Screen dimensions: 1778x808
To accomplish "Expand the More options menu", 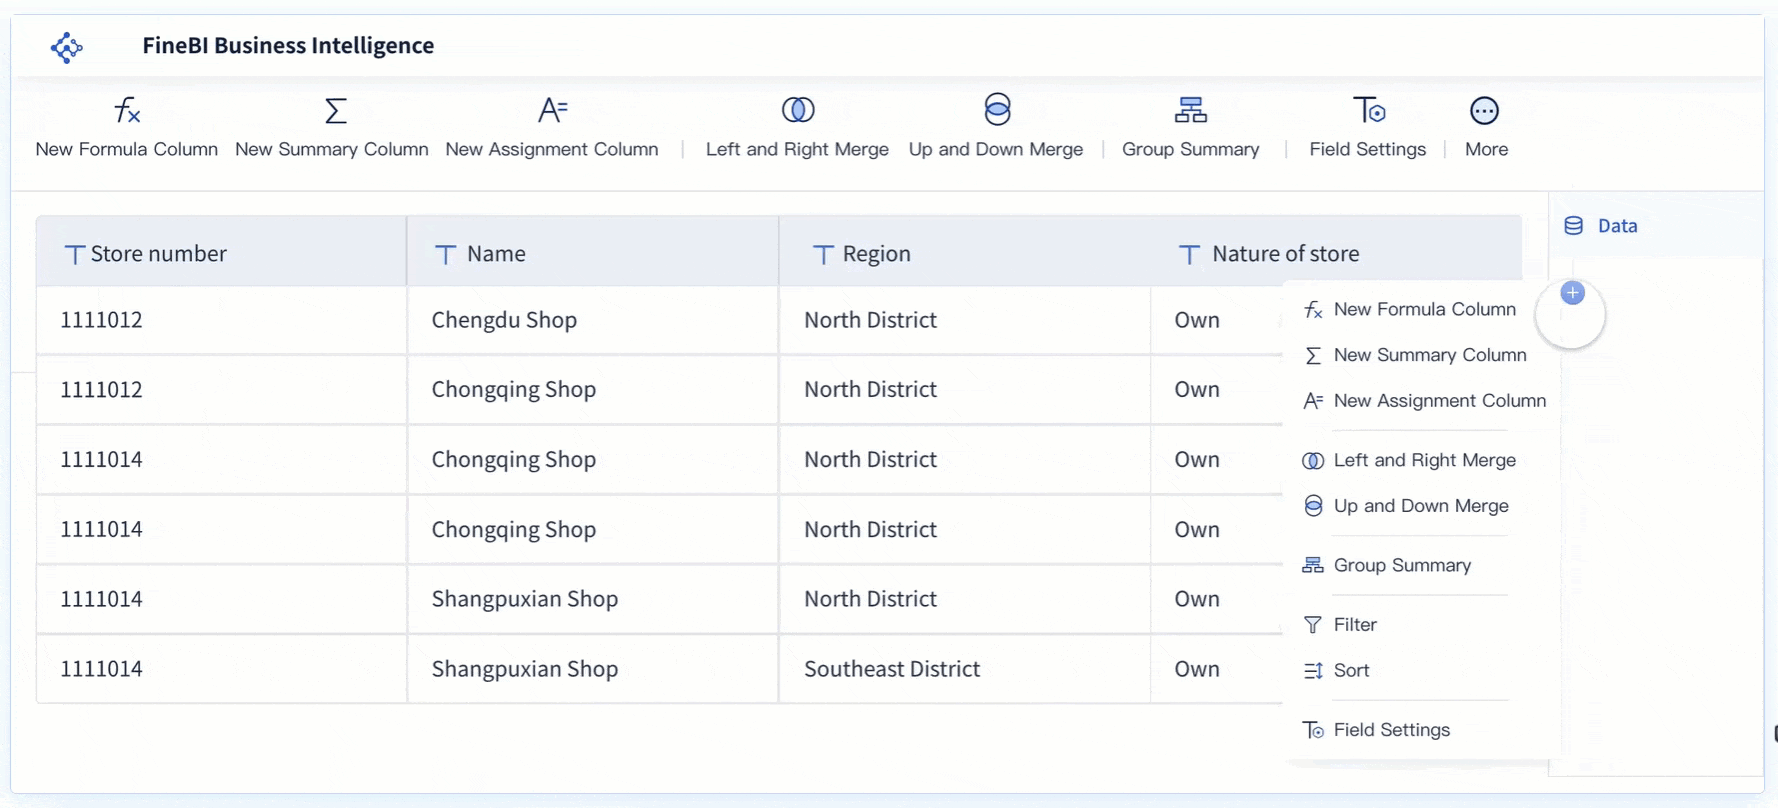I will pos(1485,111).
